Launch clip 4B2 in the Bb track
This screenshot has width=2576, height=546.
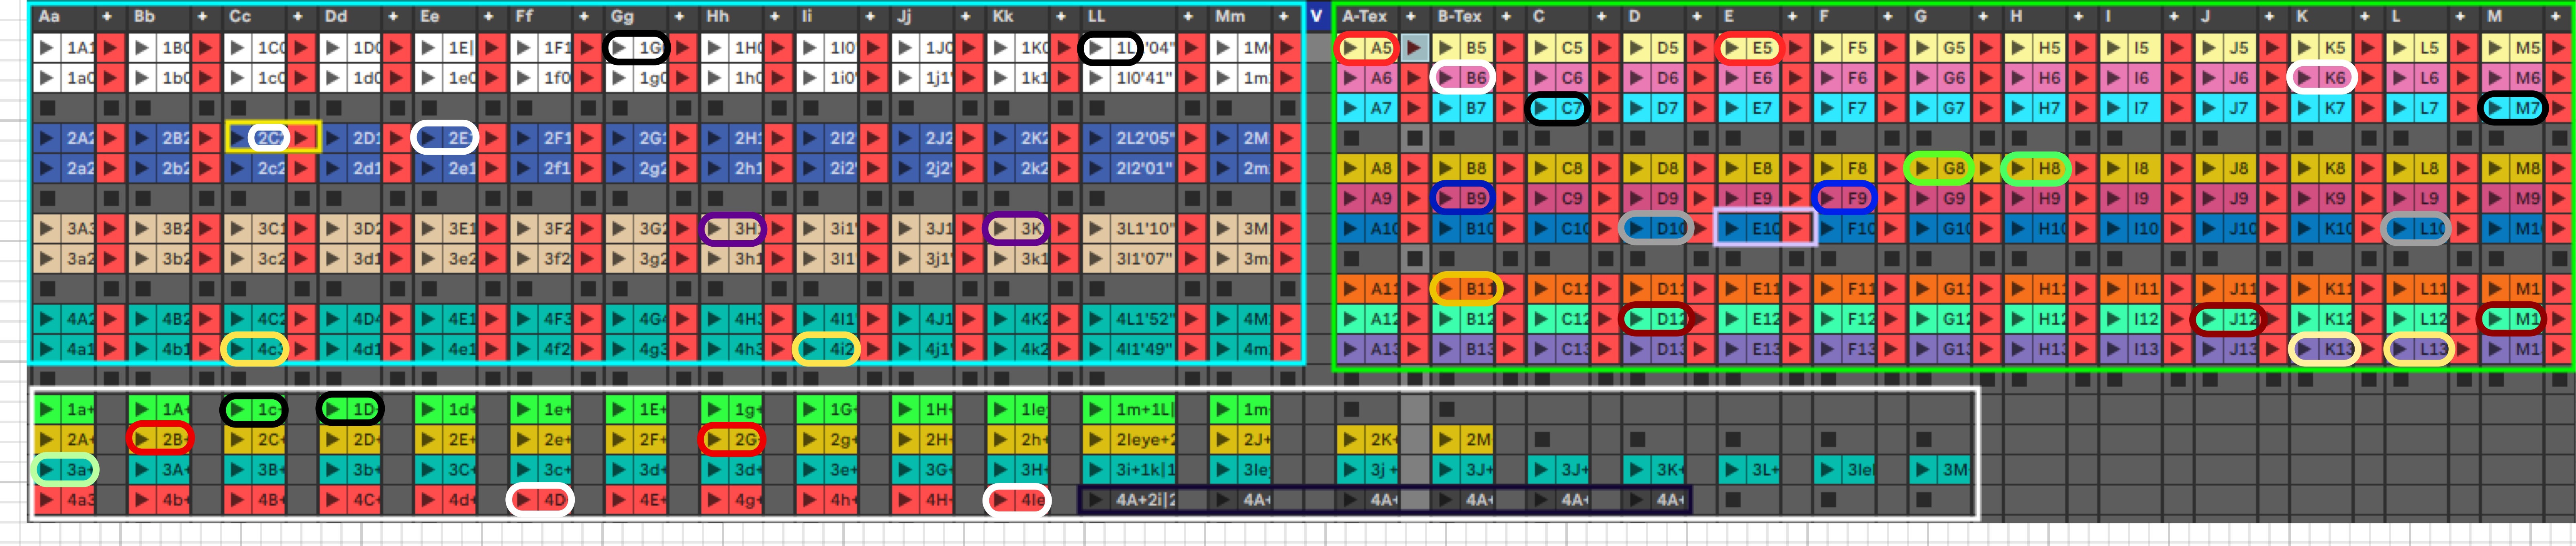pos(142,319)
